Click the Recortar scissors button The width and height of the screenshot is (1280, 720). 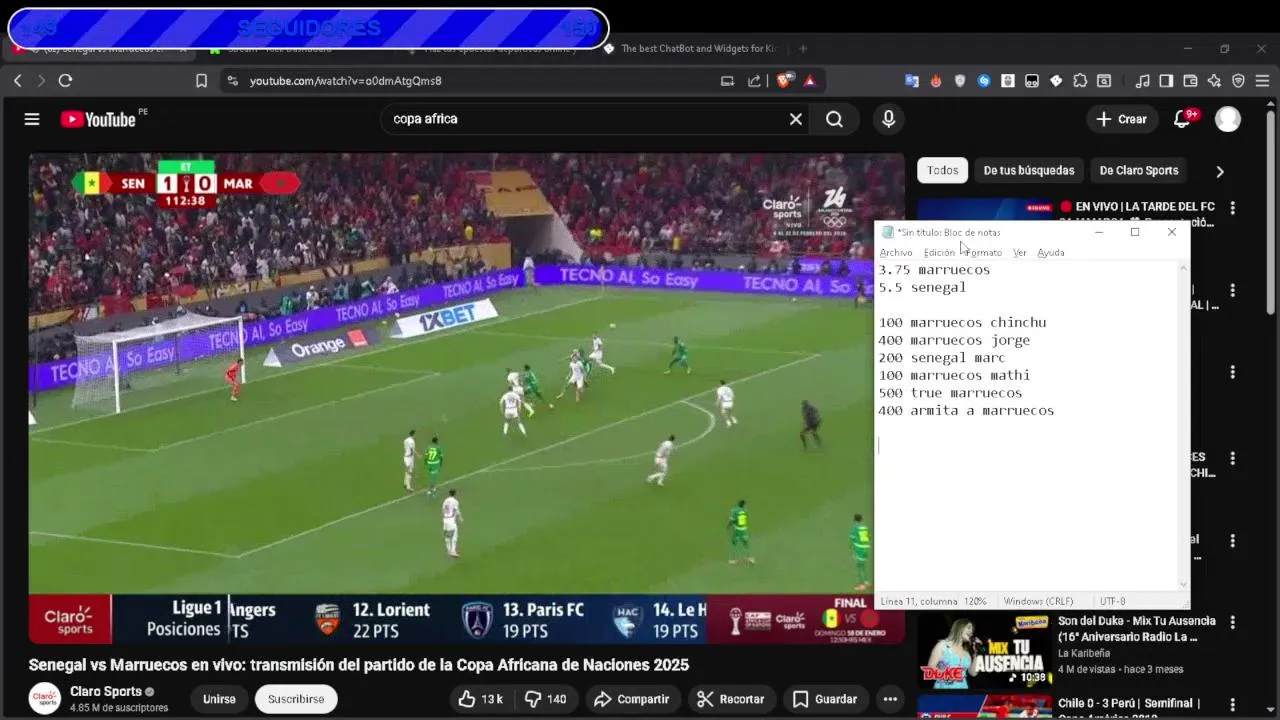click(731, 699)
